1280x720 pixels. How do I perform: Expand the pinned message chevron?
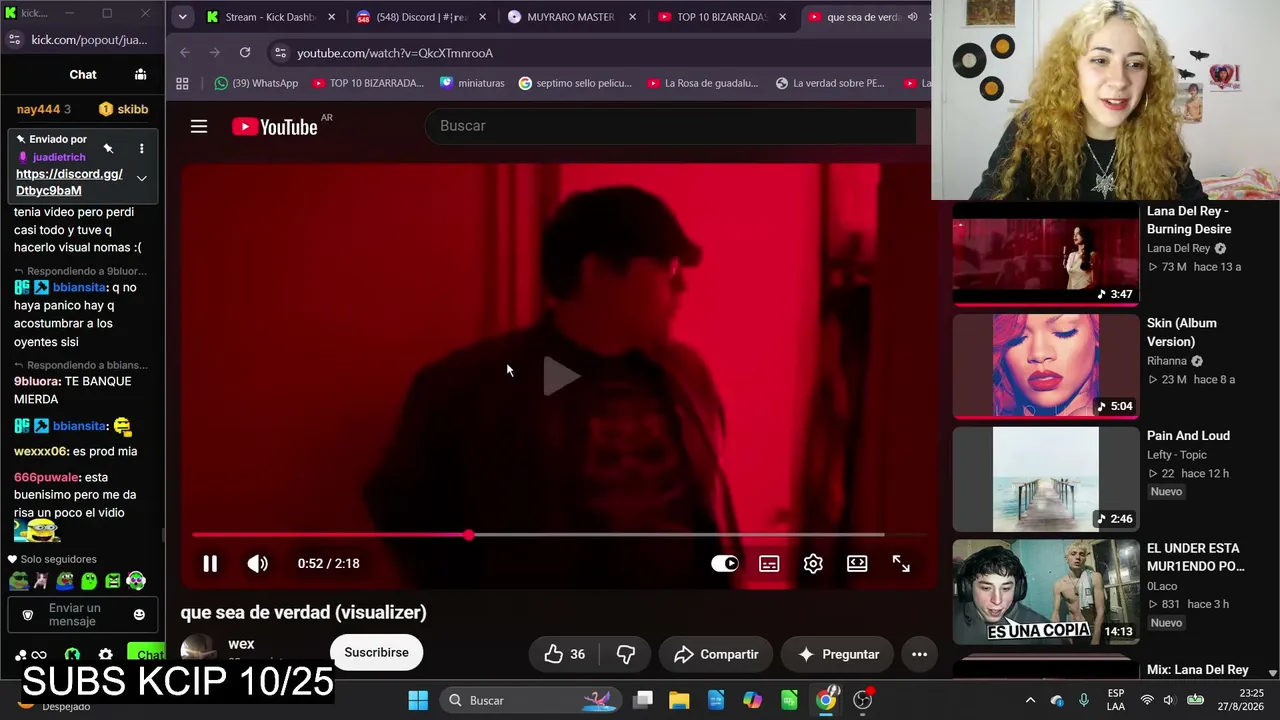(x=141, y=178)
